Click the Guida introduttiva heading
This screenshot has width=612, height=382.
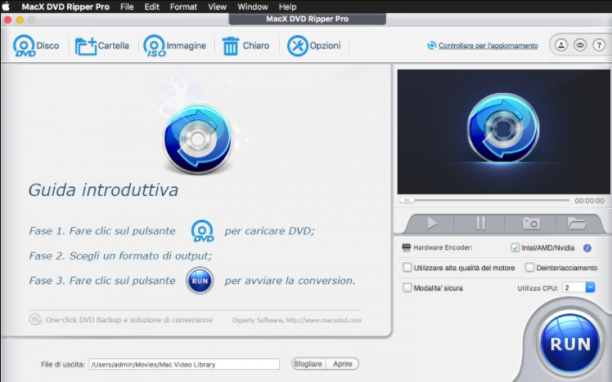(103, 190)
